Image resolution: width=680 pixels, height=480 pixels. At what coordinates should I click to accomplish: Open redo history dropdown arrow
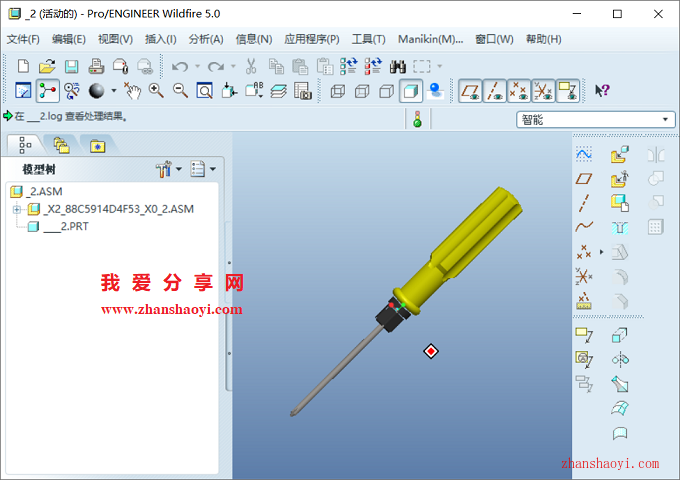pos(233,66)
